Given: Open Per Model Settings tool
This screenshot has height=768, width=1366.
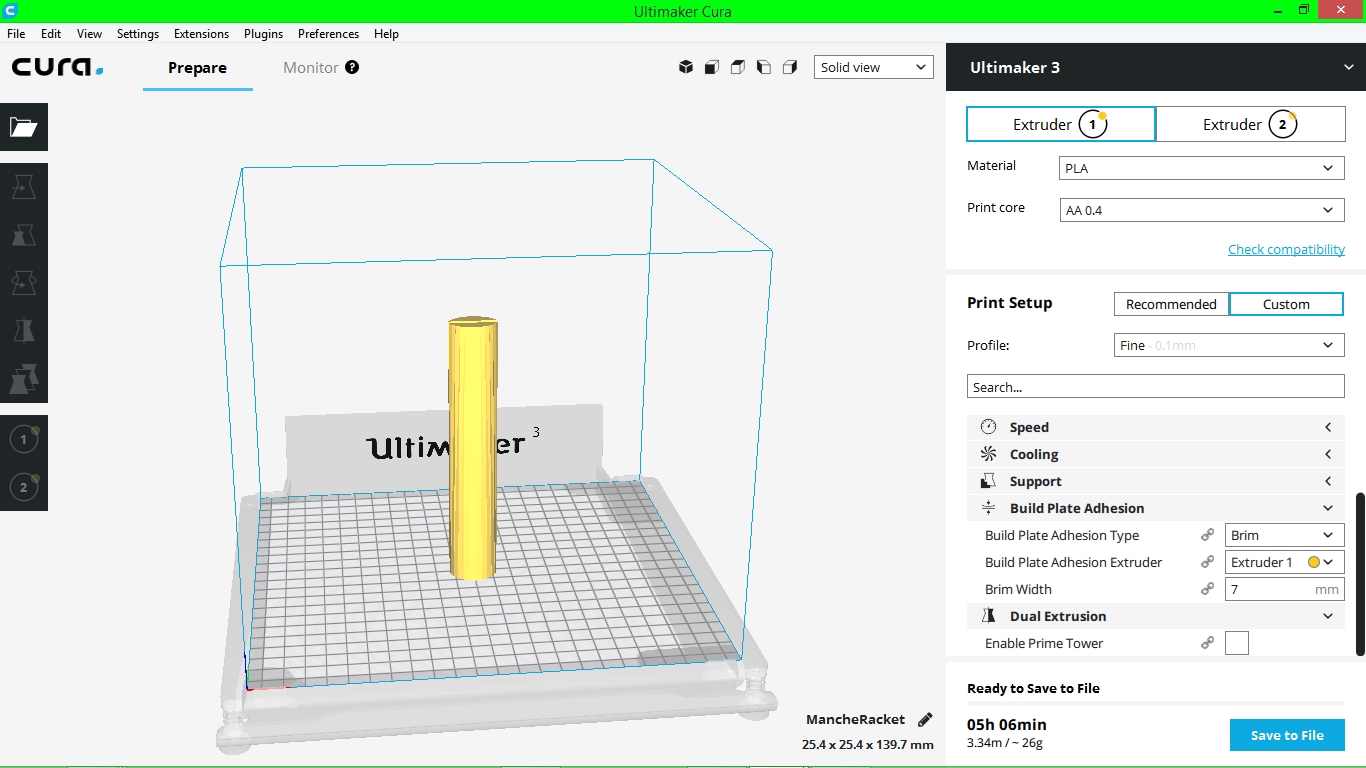Looking at the screenshot, I should click(x=24, y=379).
